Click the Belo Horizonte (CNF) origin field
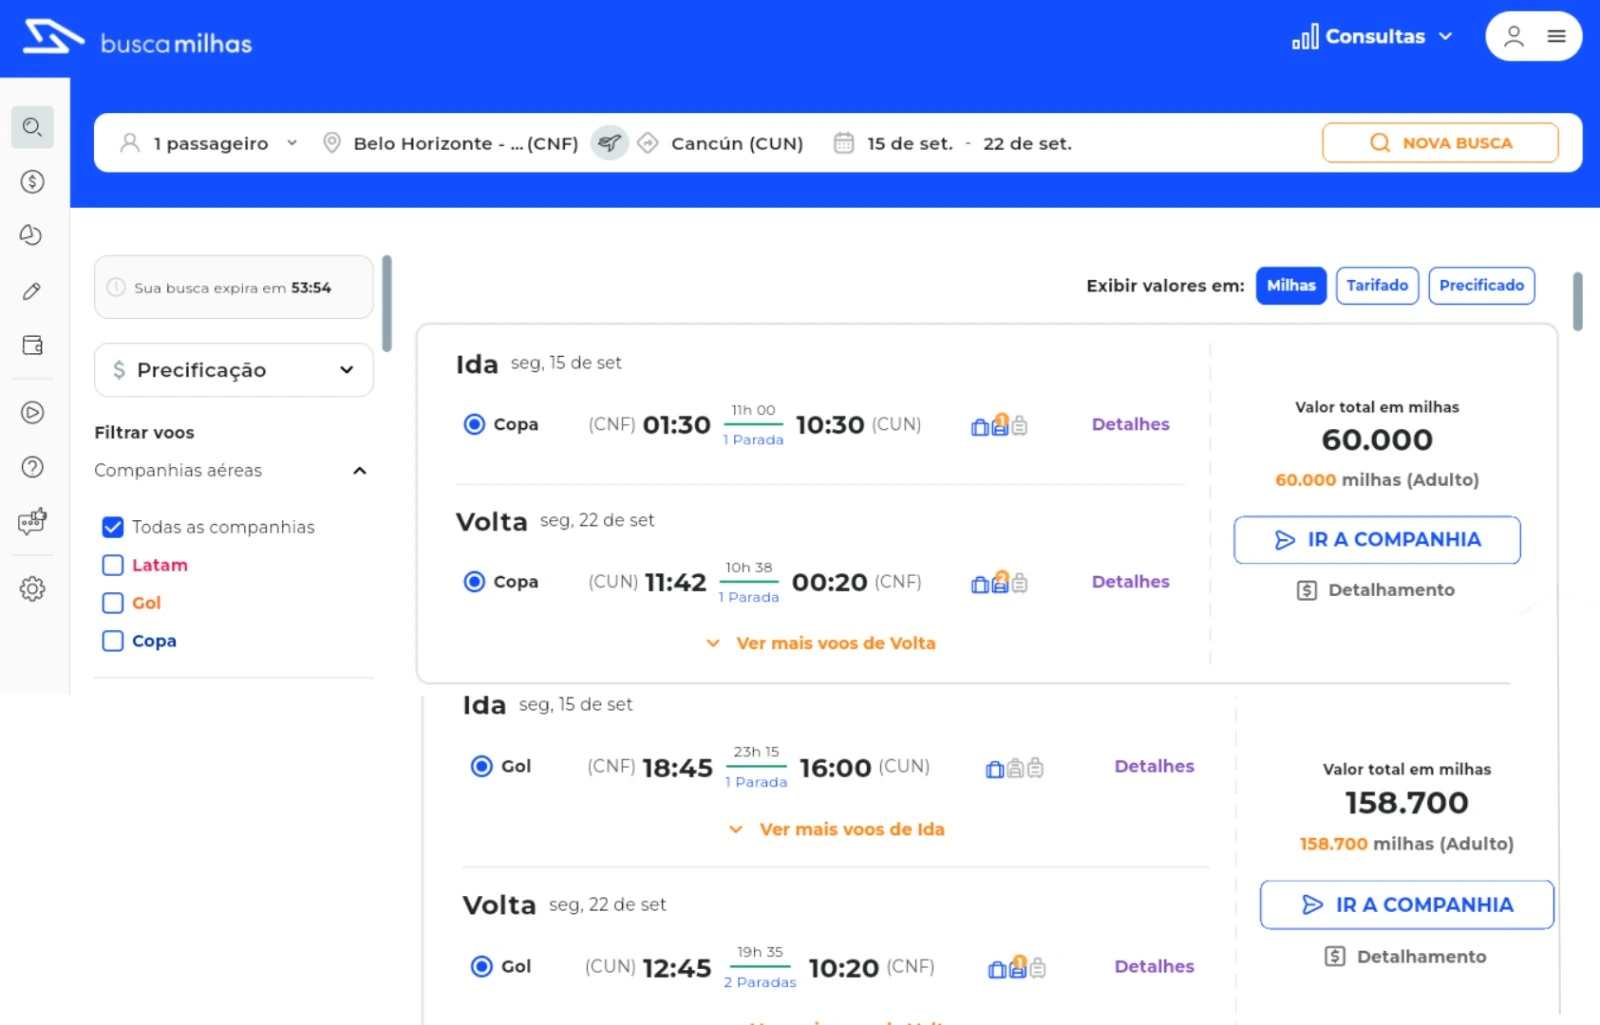This screenshot has width=1600, height=1025. pyautogui.click(x=465, y=143)
